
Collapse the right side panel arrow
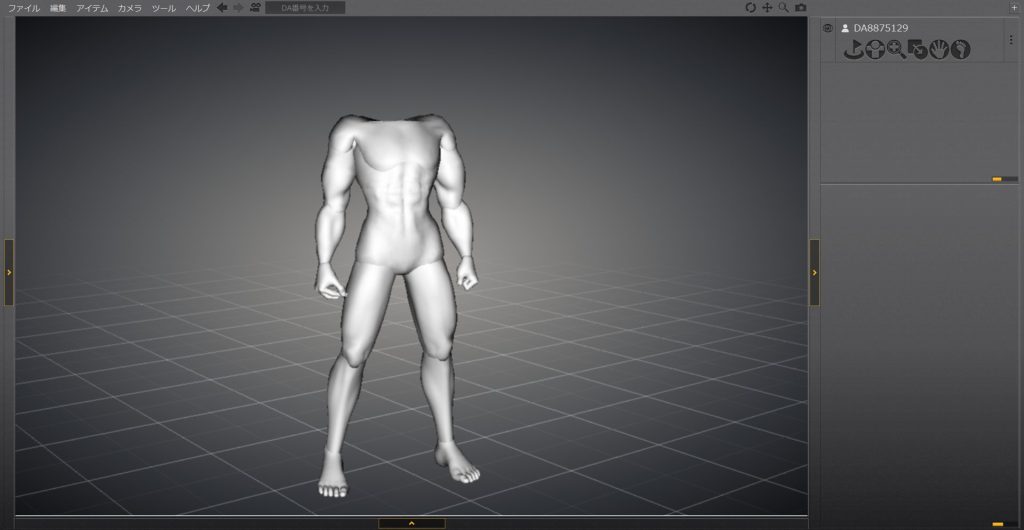pyautogui.click(x=814, y=272)
